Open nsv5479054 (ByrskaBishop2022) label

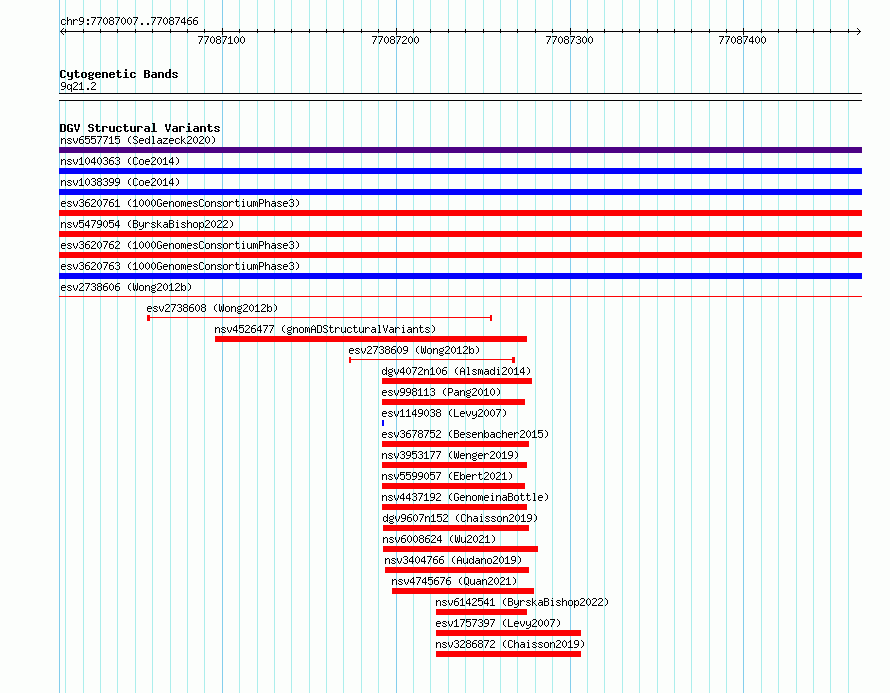(147, 224)
